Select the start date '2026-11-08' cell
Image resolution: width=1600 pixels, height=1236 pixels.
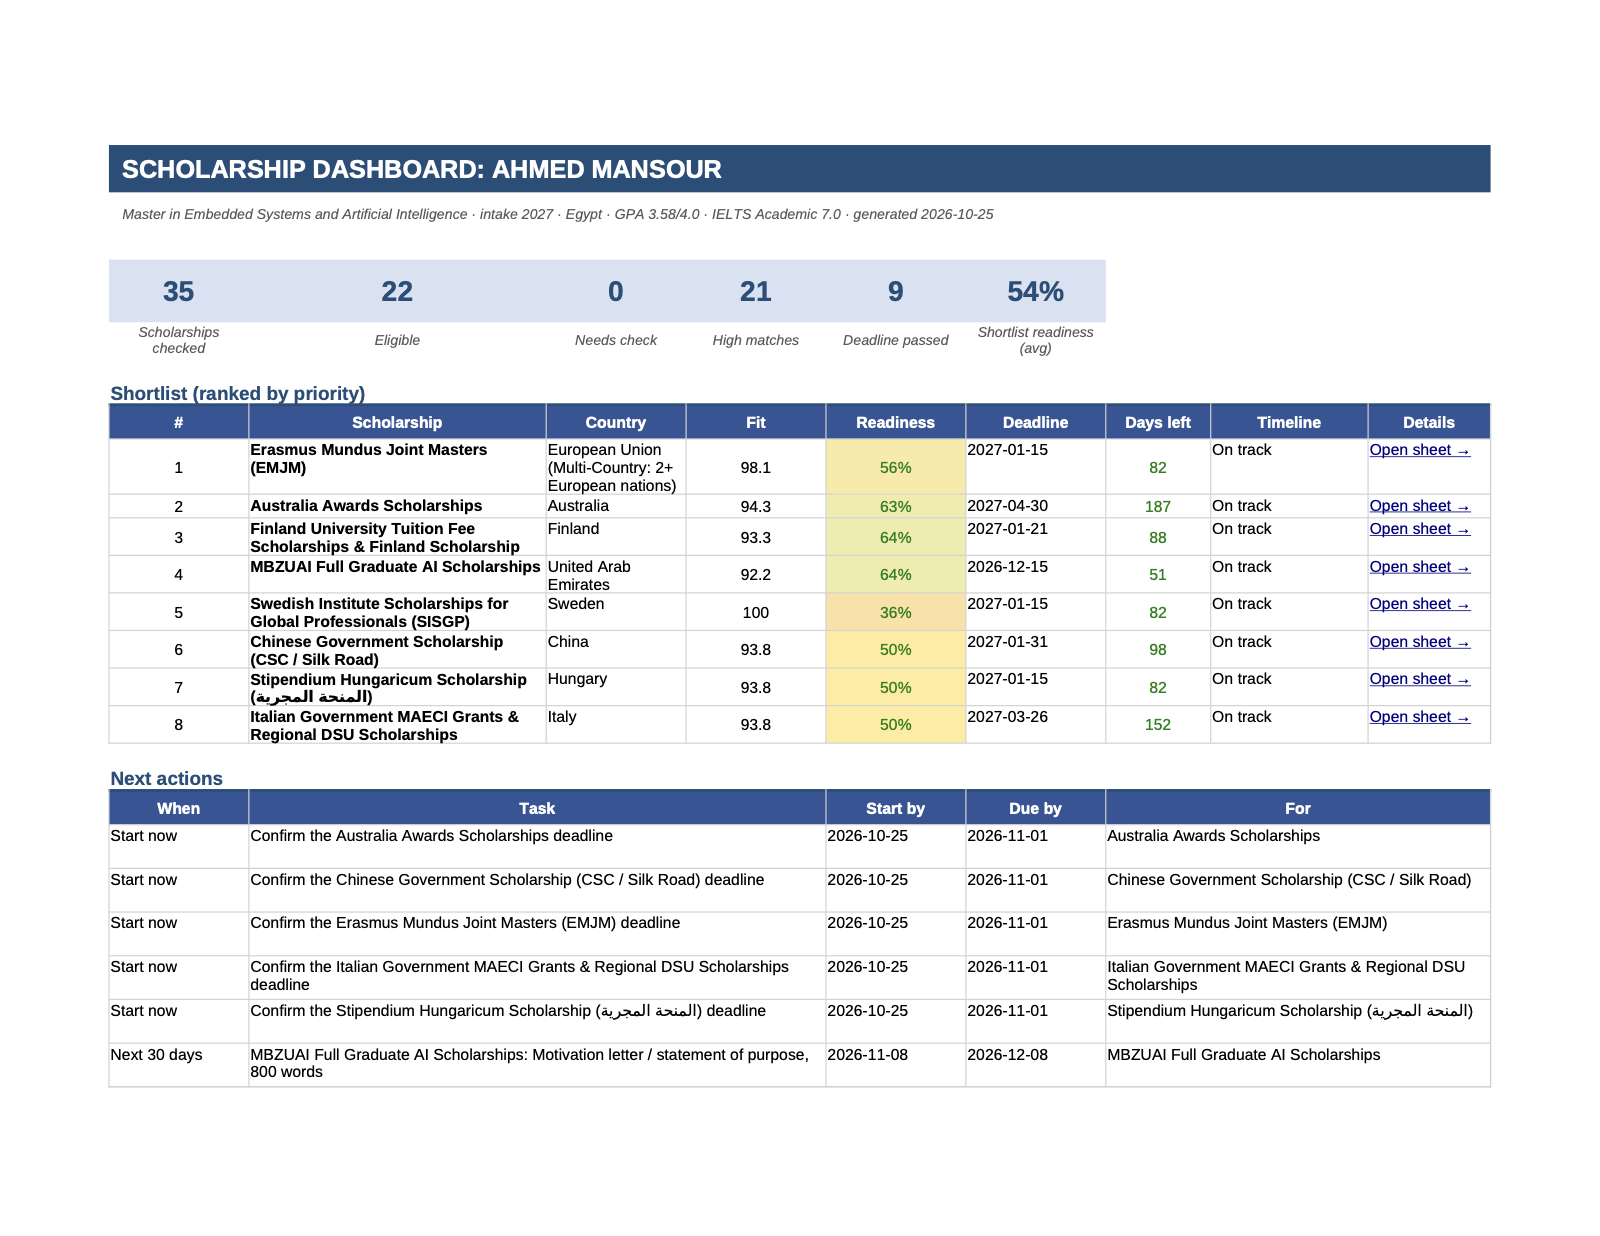(x=896, y=1064)
